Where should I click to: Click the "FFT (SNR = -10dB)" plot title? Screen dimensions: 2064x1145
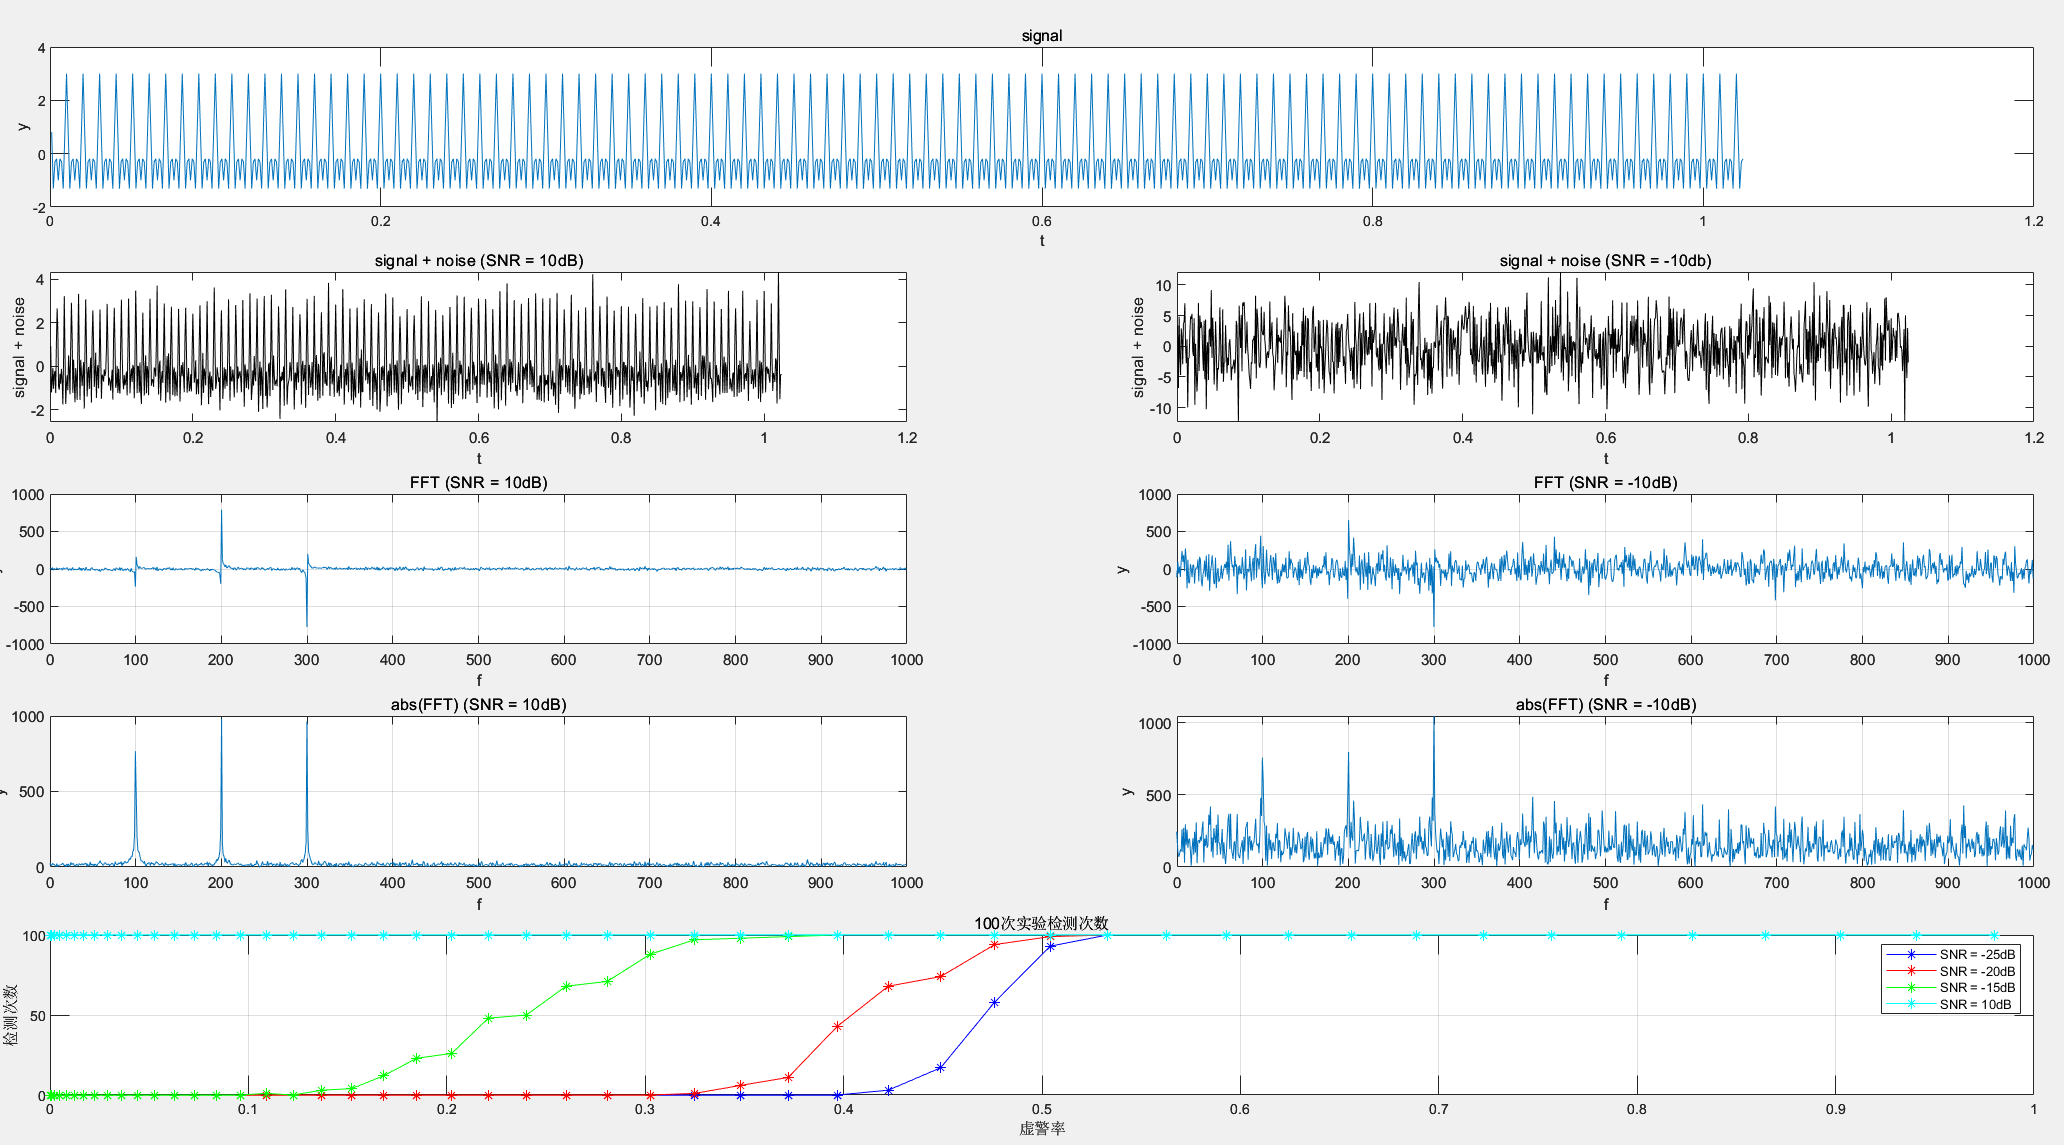(x=1605, y=483)
